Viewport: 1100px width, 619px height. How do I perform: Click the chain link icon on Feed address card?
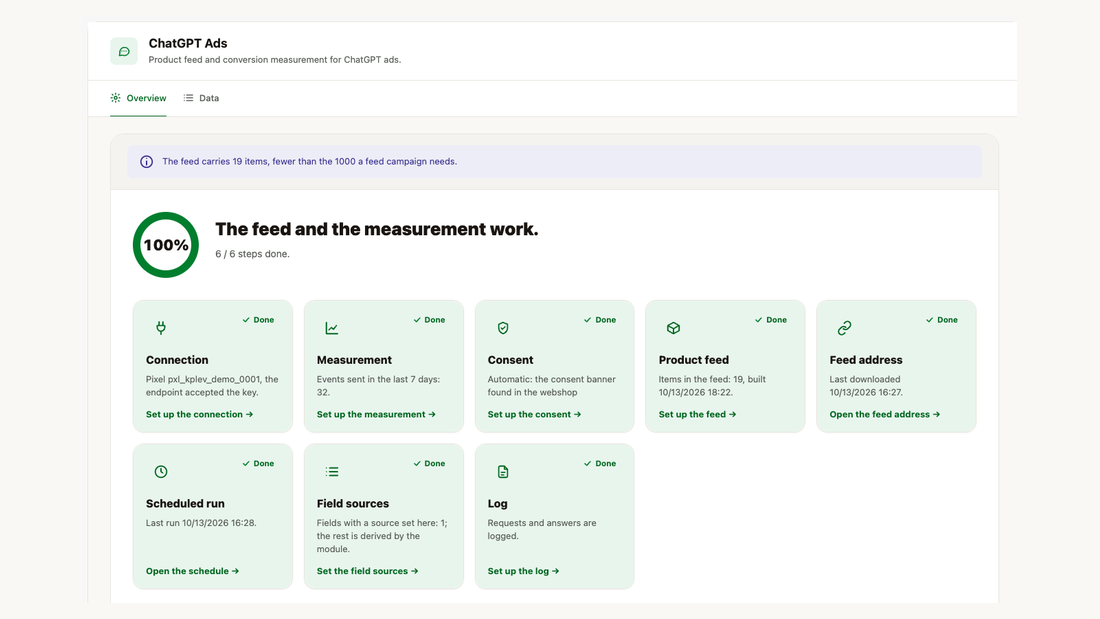[x=845, y=328]
